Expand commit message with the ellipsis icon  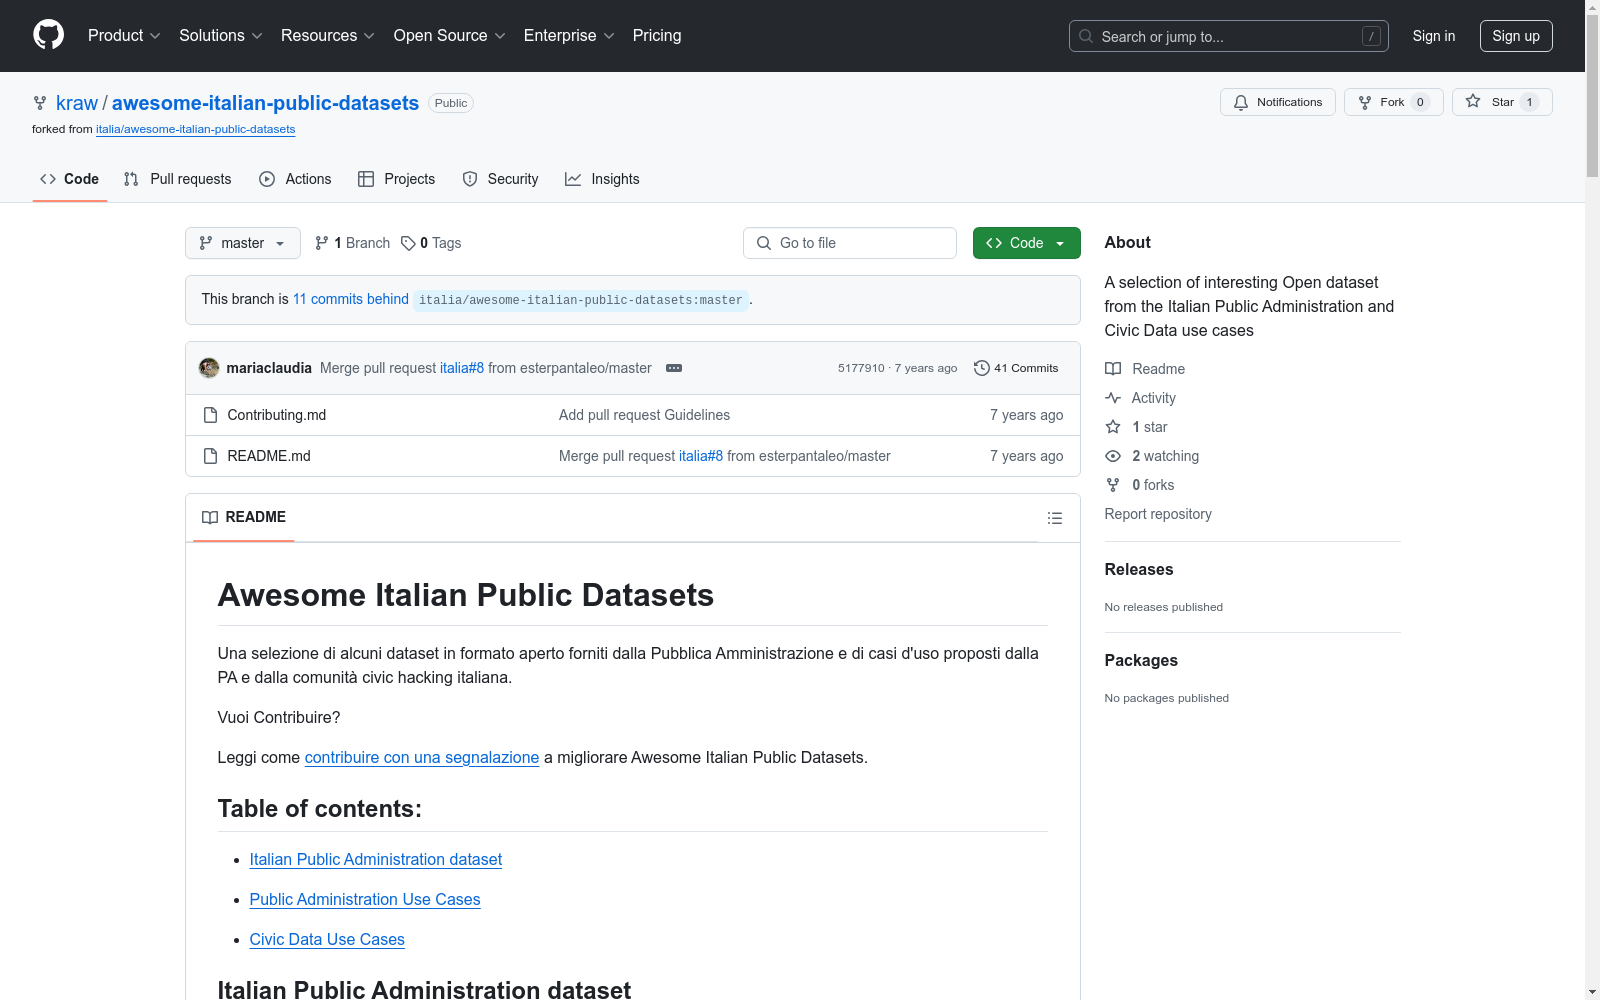pos(674,368)
